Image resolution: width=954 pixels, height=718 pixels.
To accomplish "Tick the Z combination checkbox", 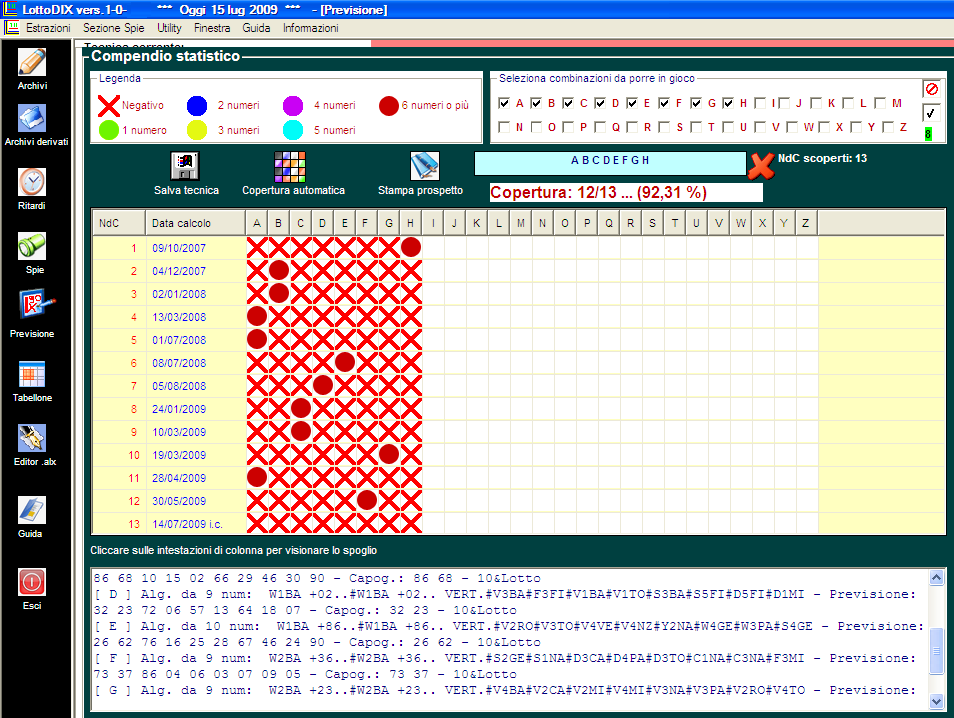I will coord(889,127).
